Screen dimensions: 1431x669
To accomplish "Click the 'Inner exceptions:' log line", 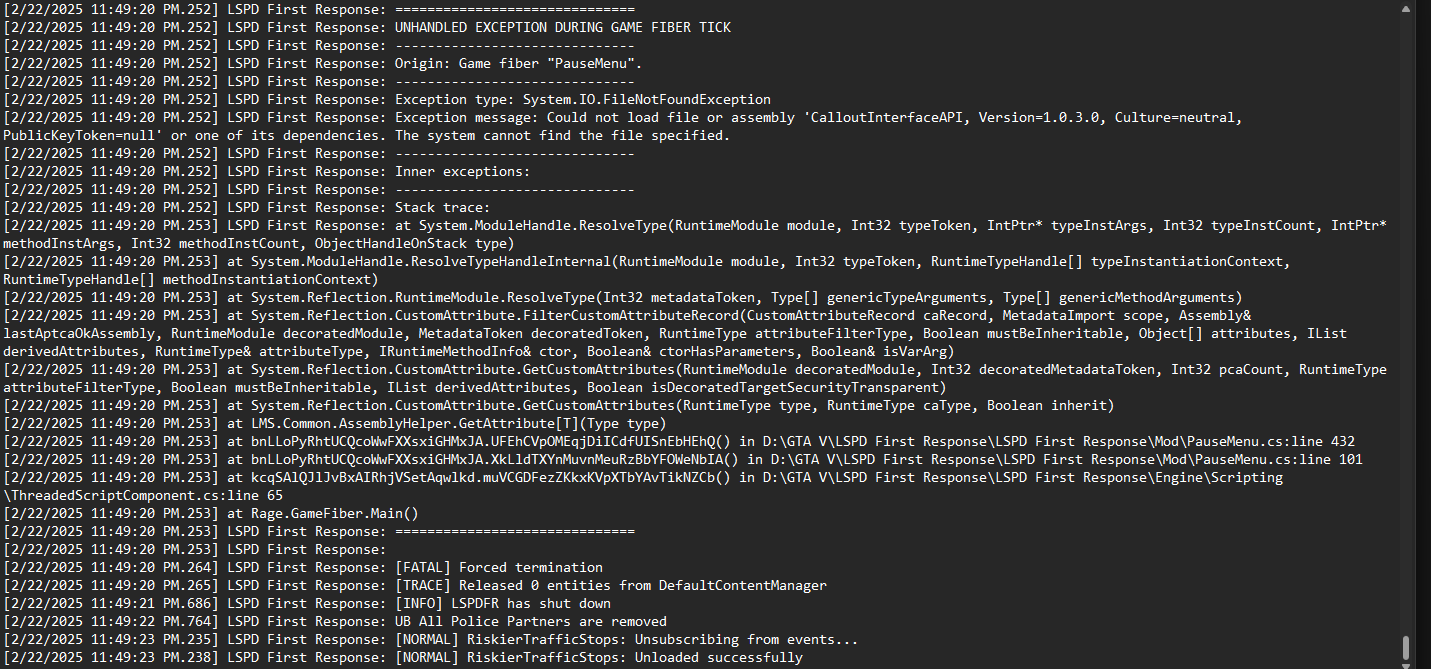I will 462,171.
